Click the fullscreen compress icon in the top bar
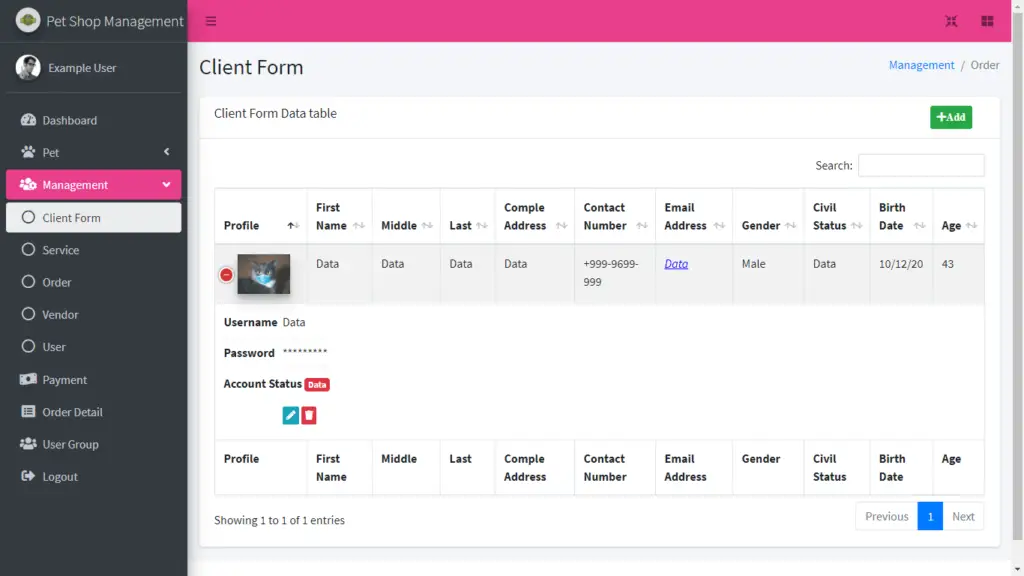Image resolution: width=1024 pixels, height=576 pixels. pyautogui.click(x=951, y=20)
